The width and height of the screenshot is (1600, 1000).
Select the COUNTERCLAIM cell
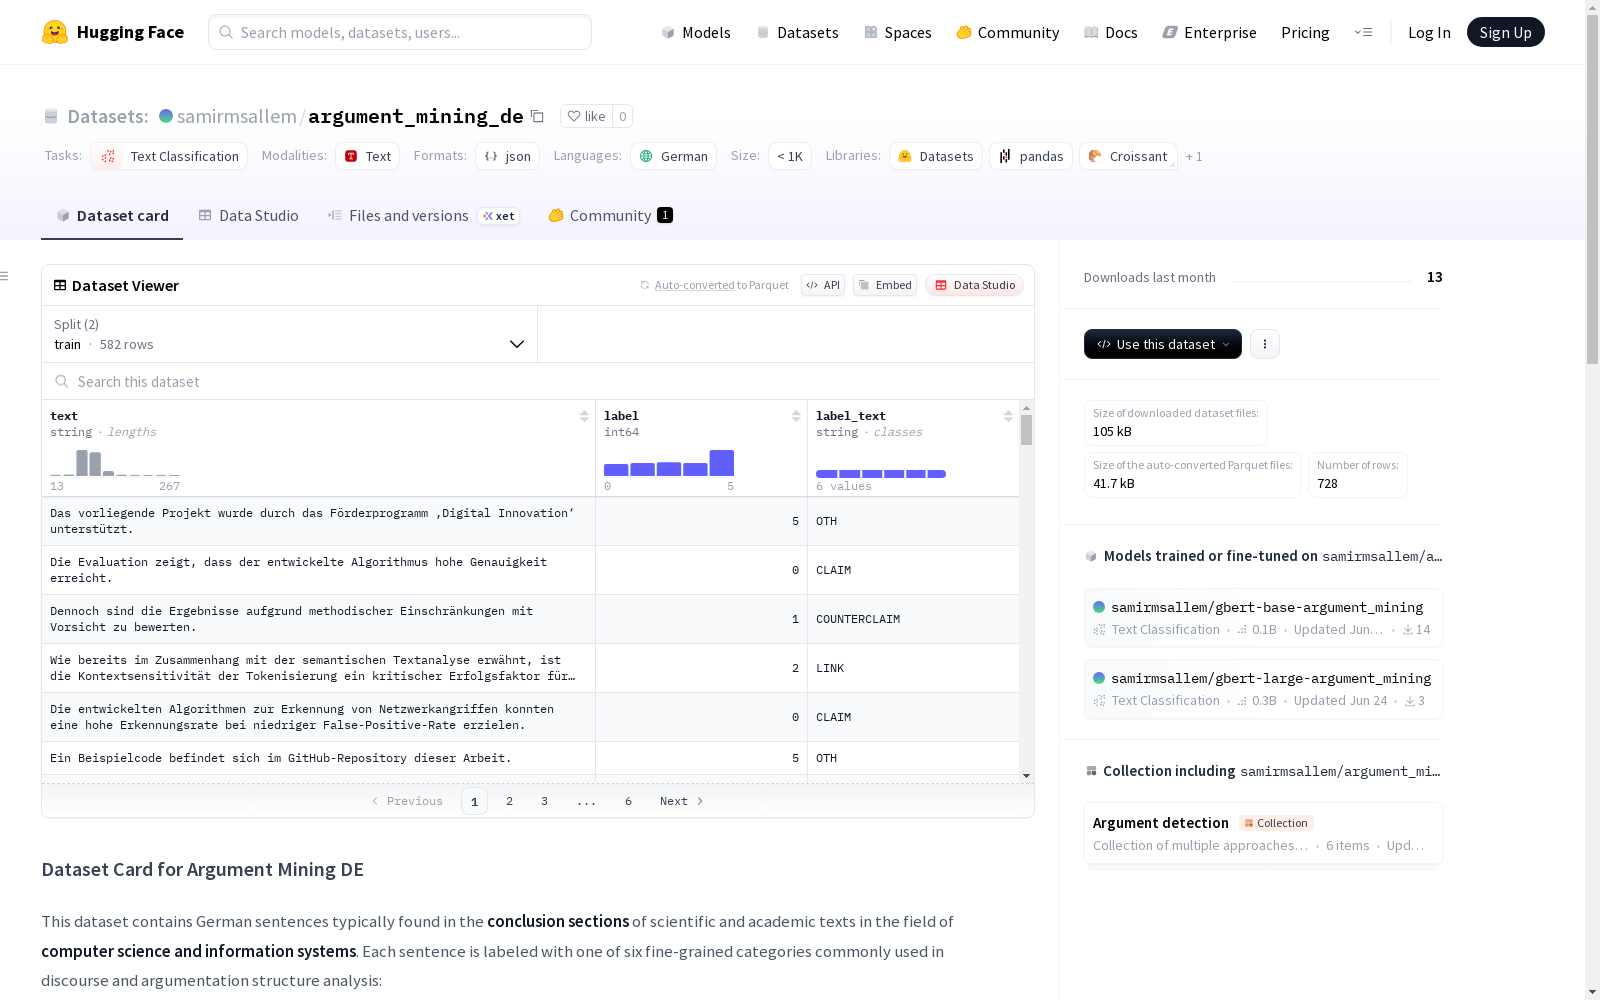tap(913, 619)
